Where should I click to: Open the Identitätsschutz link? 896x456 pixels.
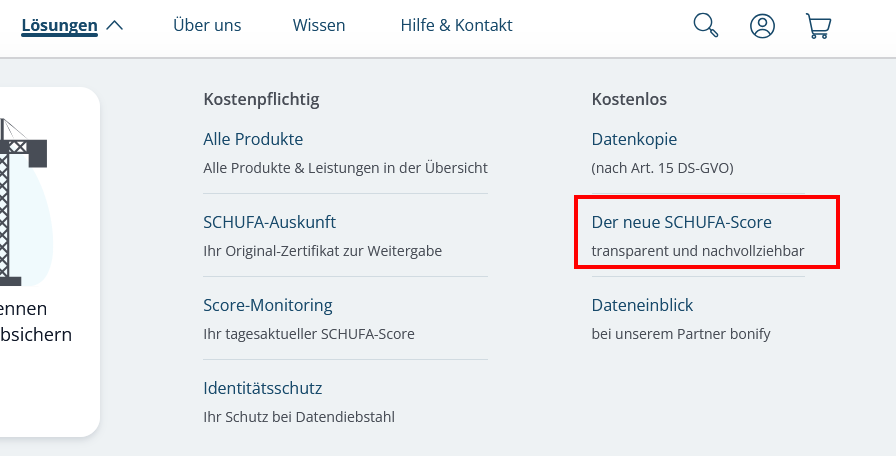263,388
